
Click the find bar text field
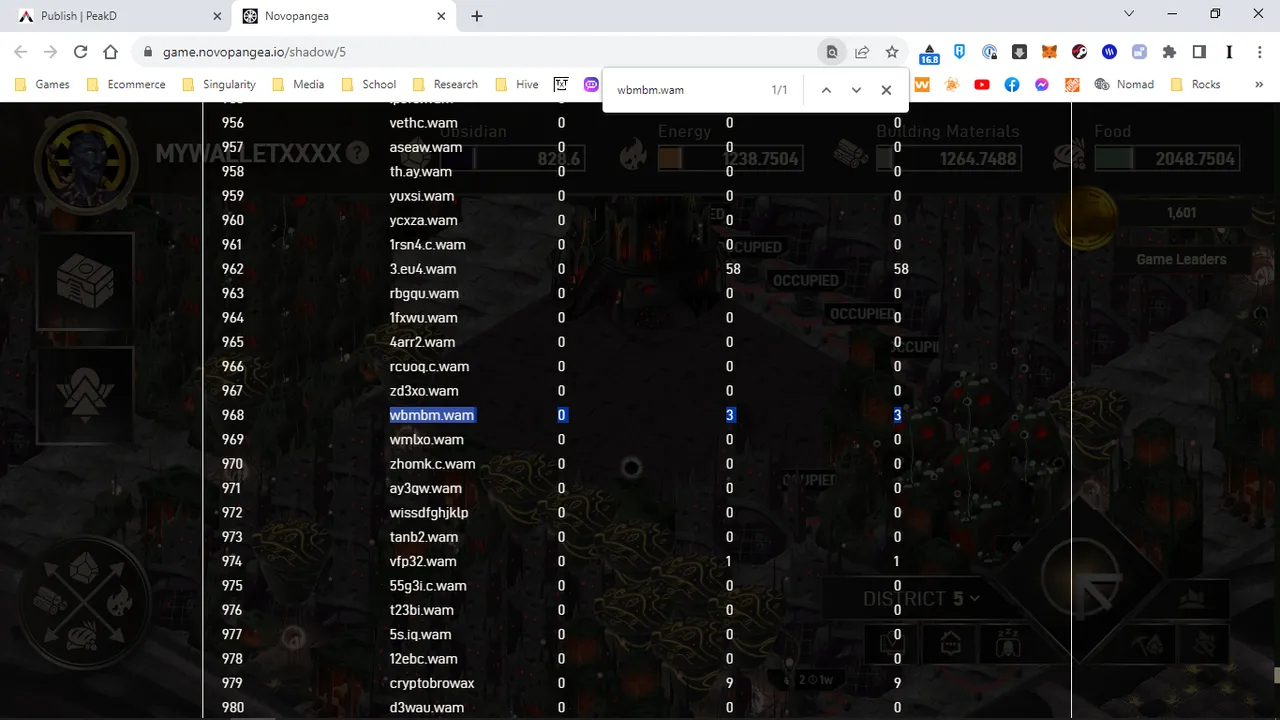coord(685,90)
